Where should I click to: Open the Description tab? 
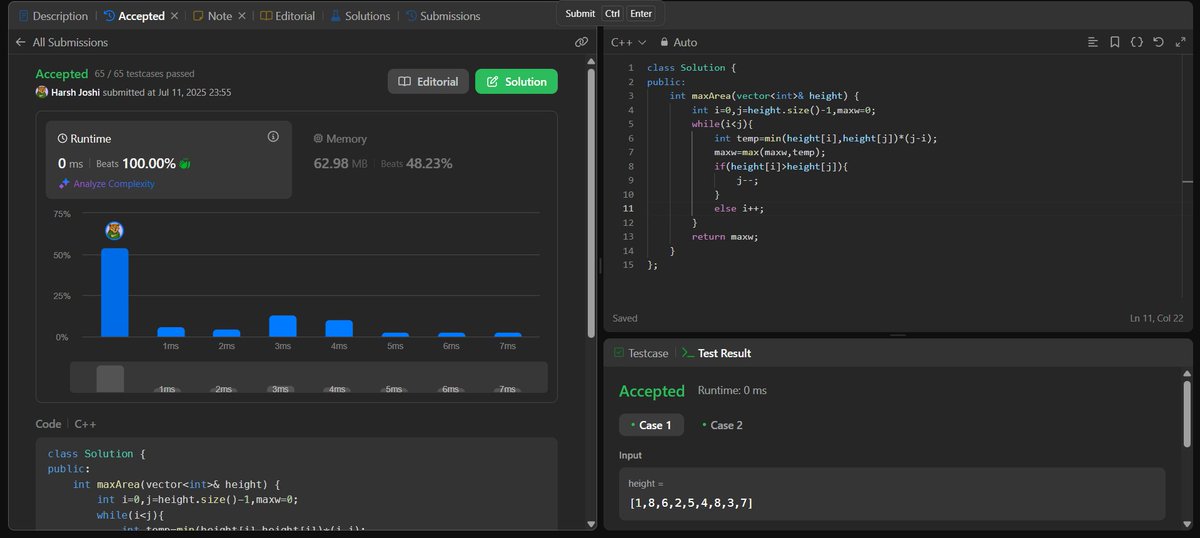point(53,16)
